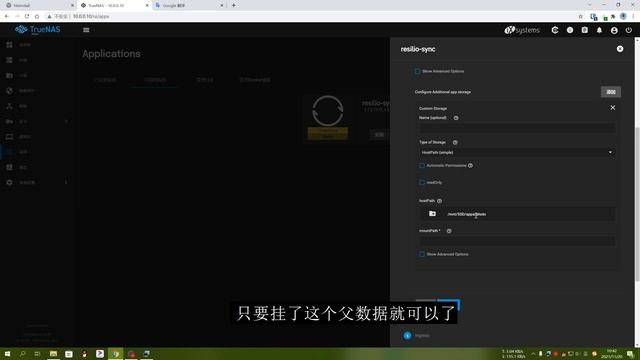Open a new browser tab
The image size is (640, 360).
(x=233, y=6)
